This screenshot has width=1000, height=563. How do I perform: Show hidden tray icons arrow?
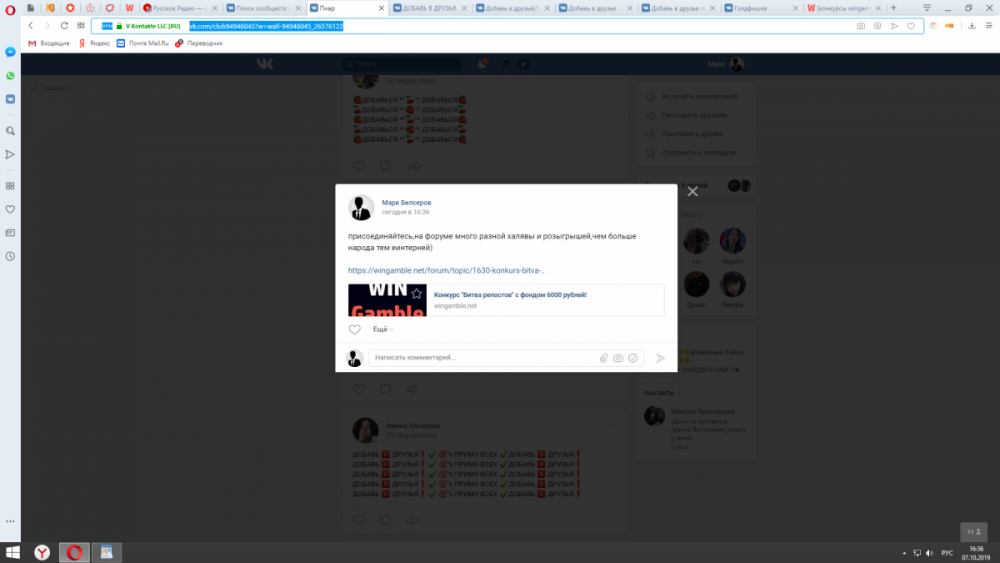coord(904,553)
